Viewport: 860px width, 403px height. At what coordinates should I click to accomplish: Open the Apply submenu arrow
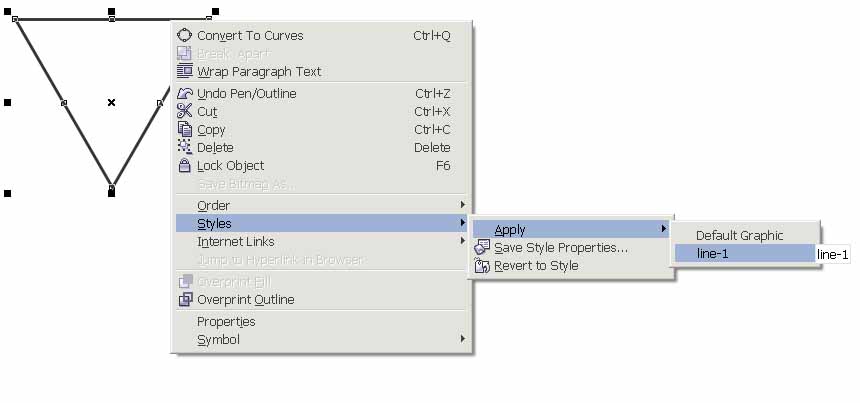(664, 229)
